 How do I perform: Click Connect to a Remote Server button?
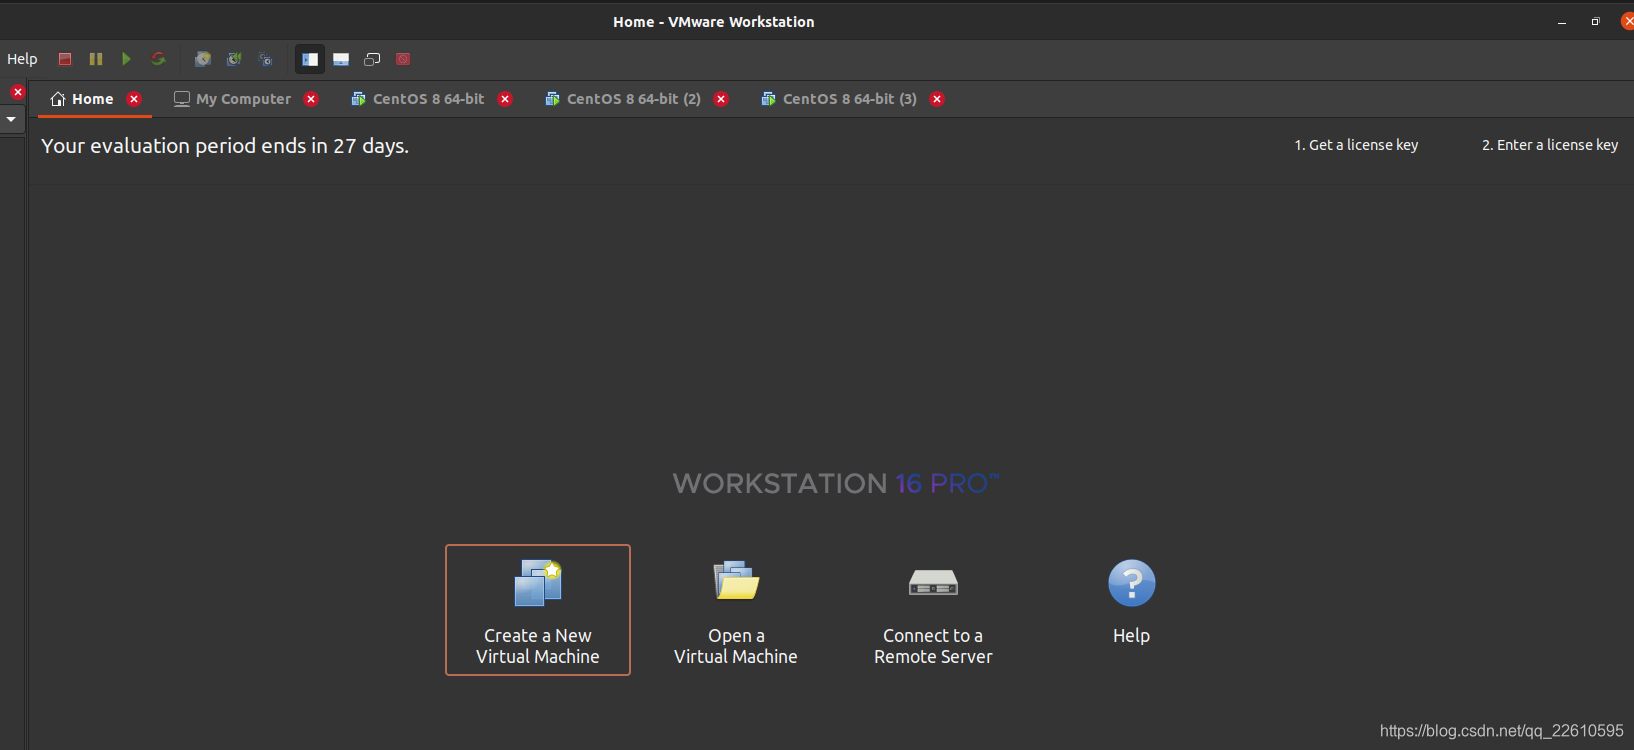click(933, 610)
